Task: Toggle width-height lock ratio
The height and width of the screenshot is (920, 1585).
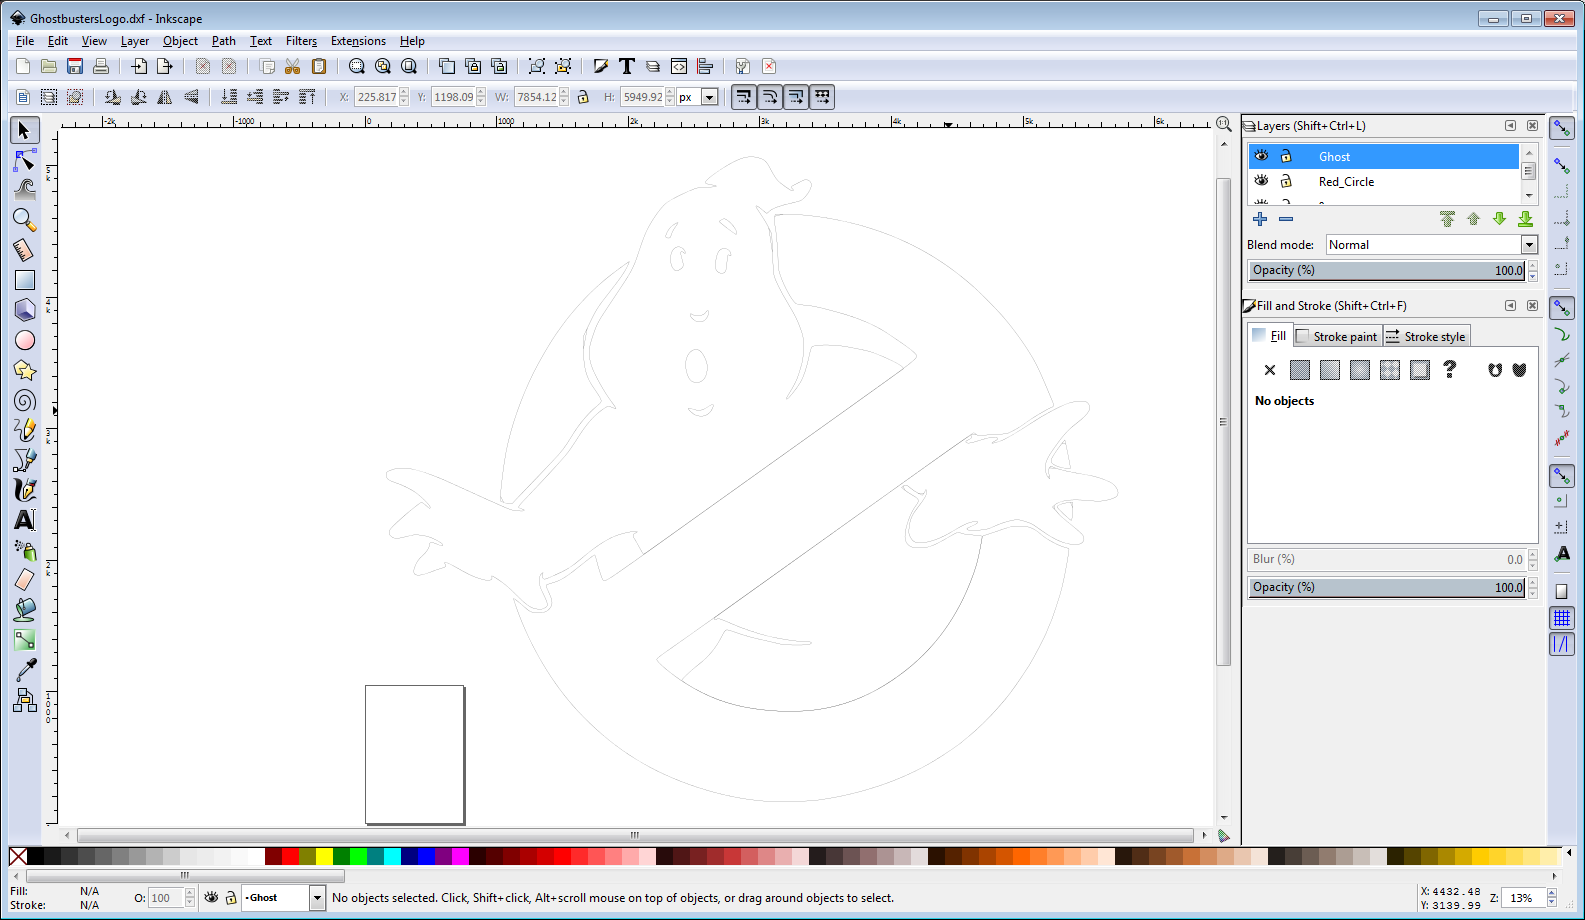Action: (x=583, y=97)
